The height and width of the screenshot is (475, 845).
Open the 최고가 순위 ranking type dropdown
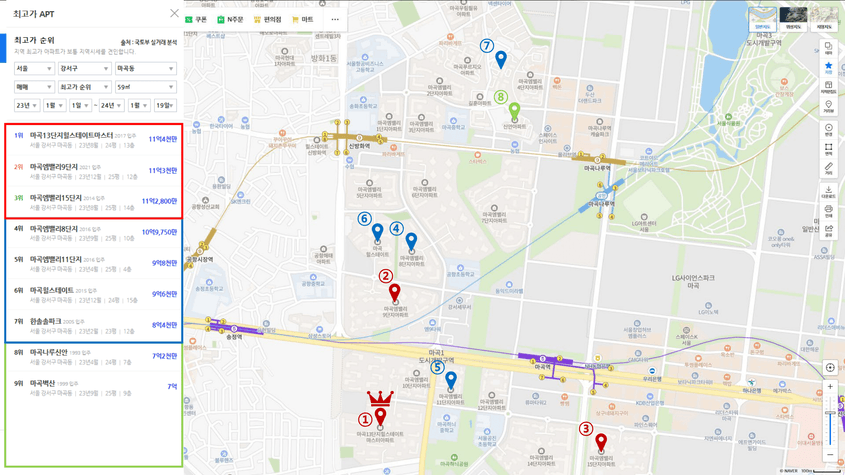(x=84, y=87)
